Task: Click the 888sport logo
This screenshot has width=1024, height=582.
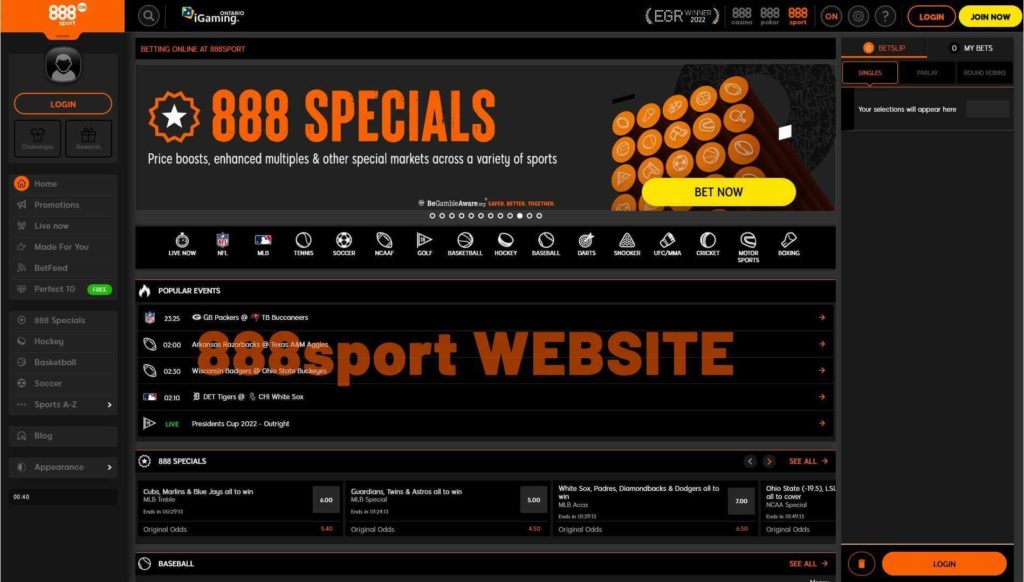Action: click(x=63, y=16)
